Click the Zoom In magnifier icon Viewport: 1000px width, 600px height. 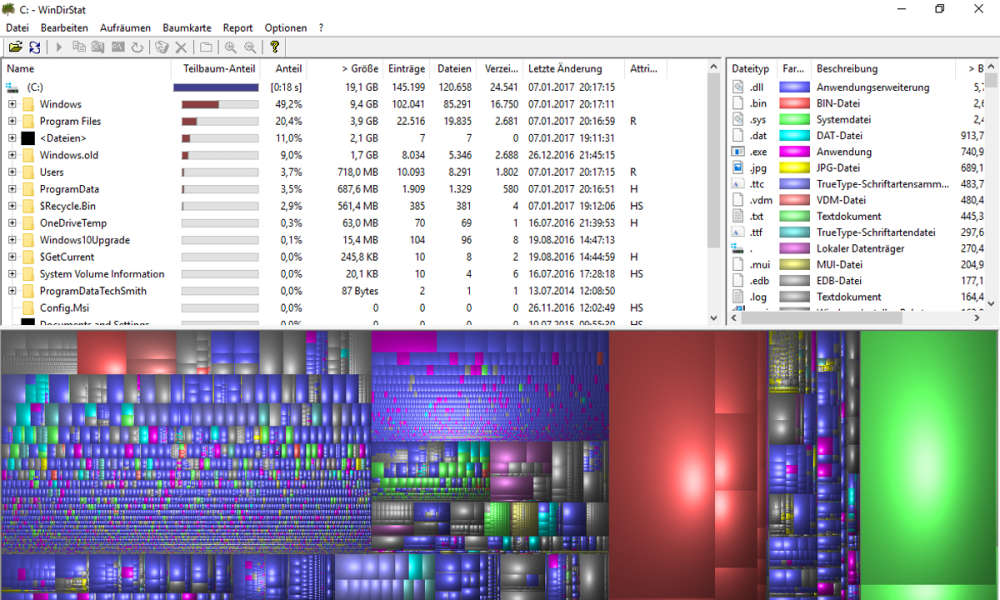pyautogui.click(x=231, y=47)
